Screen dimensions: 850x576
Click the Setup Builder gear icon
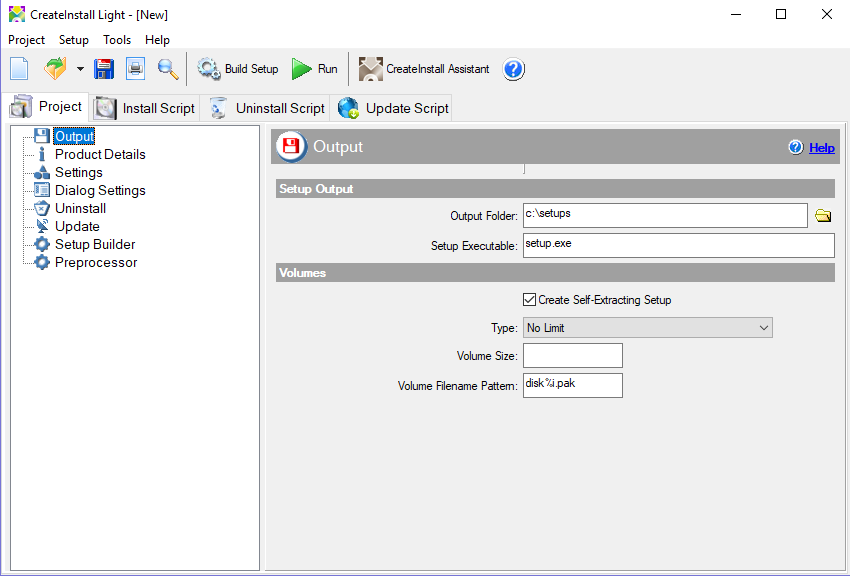tap(42, 244)
